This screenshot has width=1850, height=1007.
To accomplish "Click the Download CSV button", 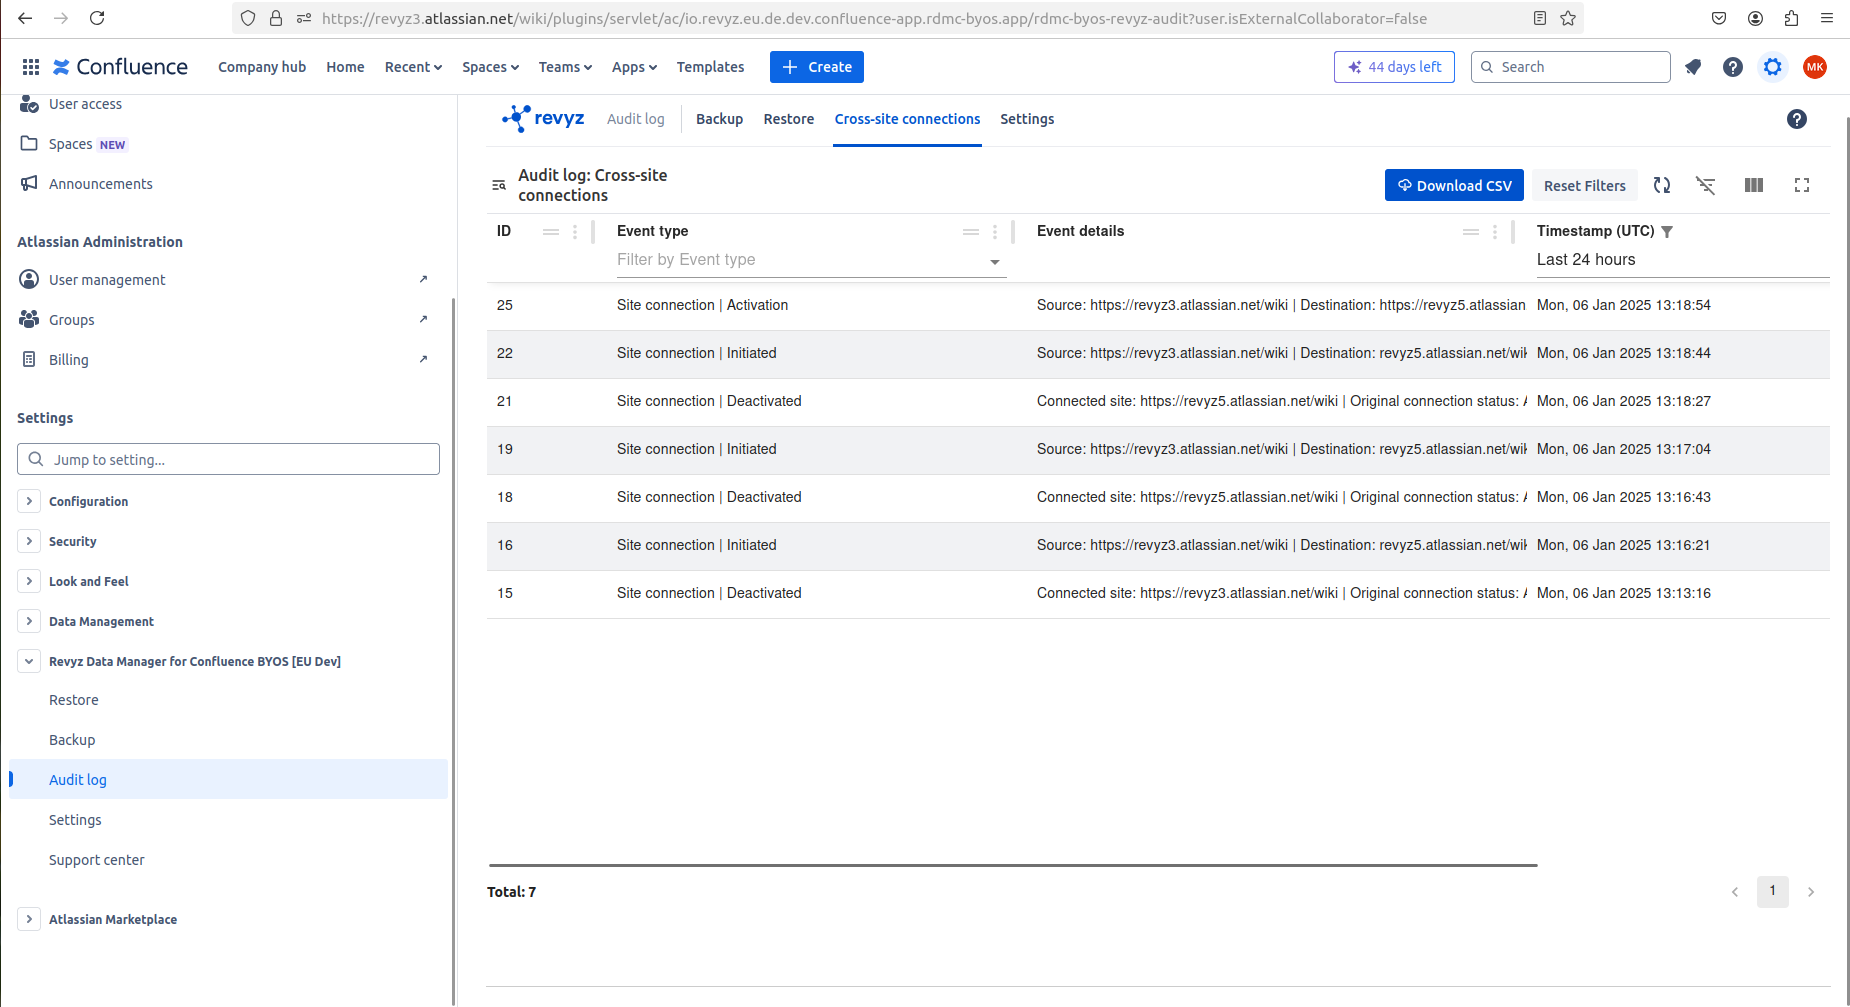I will click(1454, 185).
